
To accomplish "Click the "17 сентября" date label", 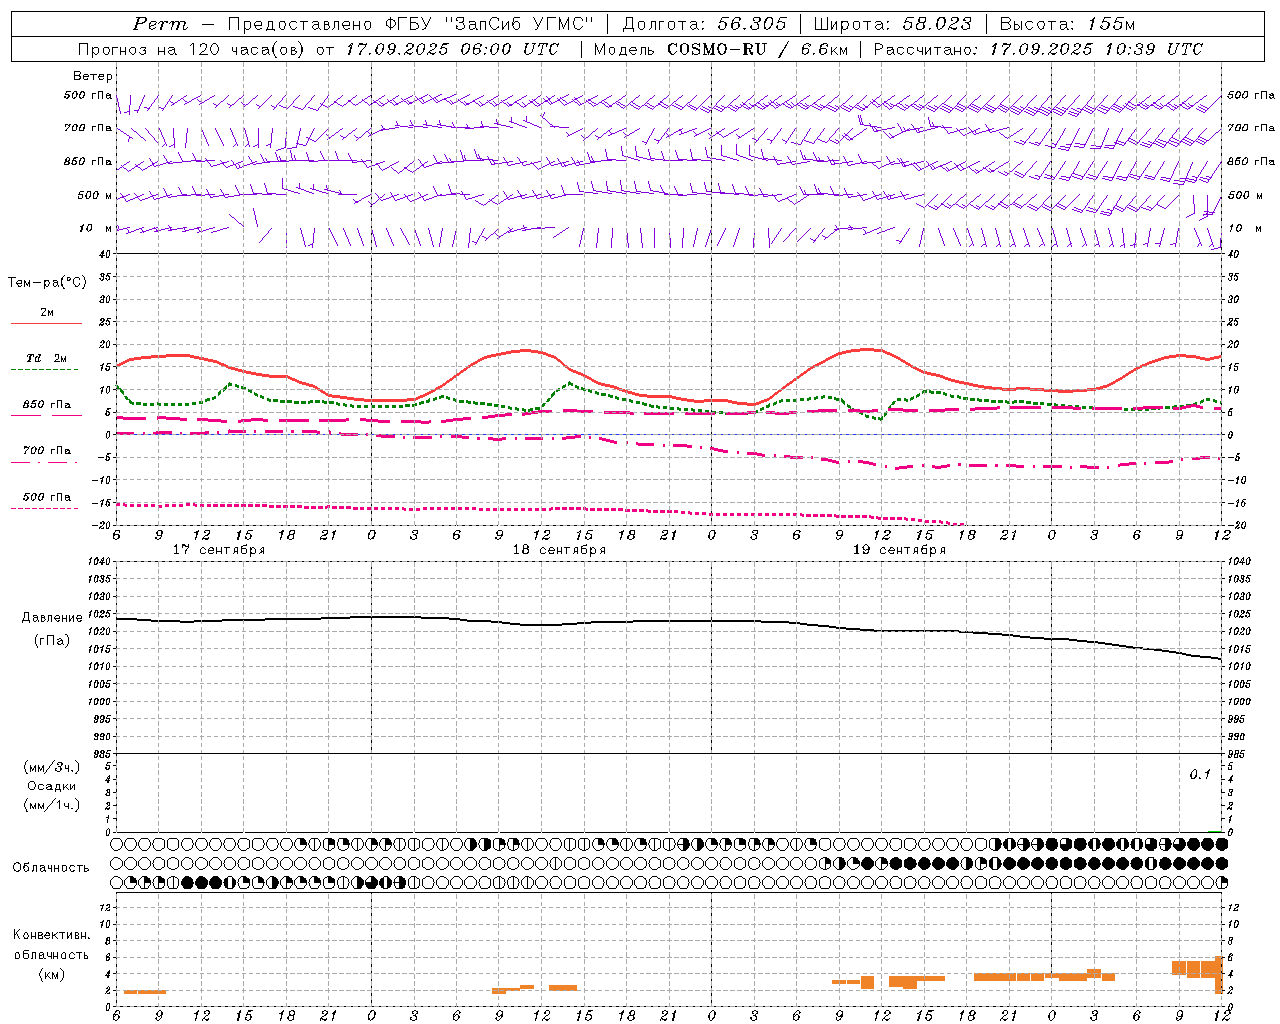I will coord(219,550).
